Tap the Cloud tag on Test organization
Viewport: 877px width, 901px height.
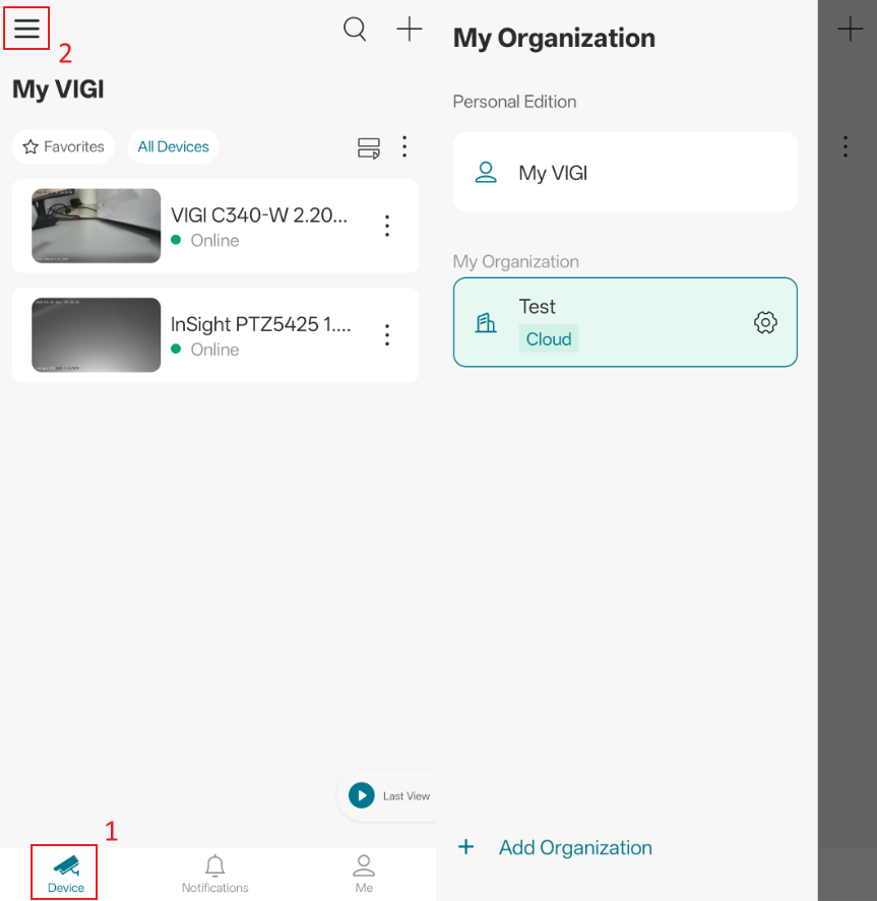tap(549, 339)
